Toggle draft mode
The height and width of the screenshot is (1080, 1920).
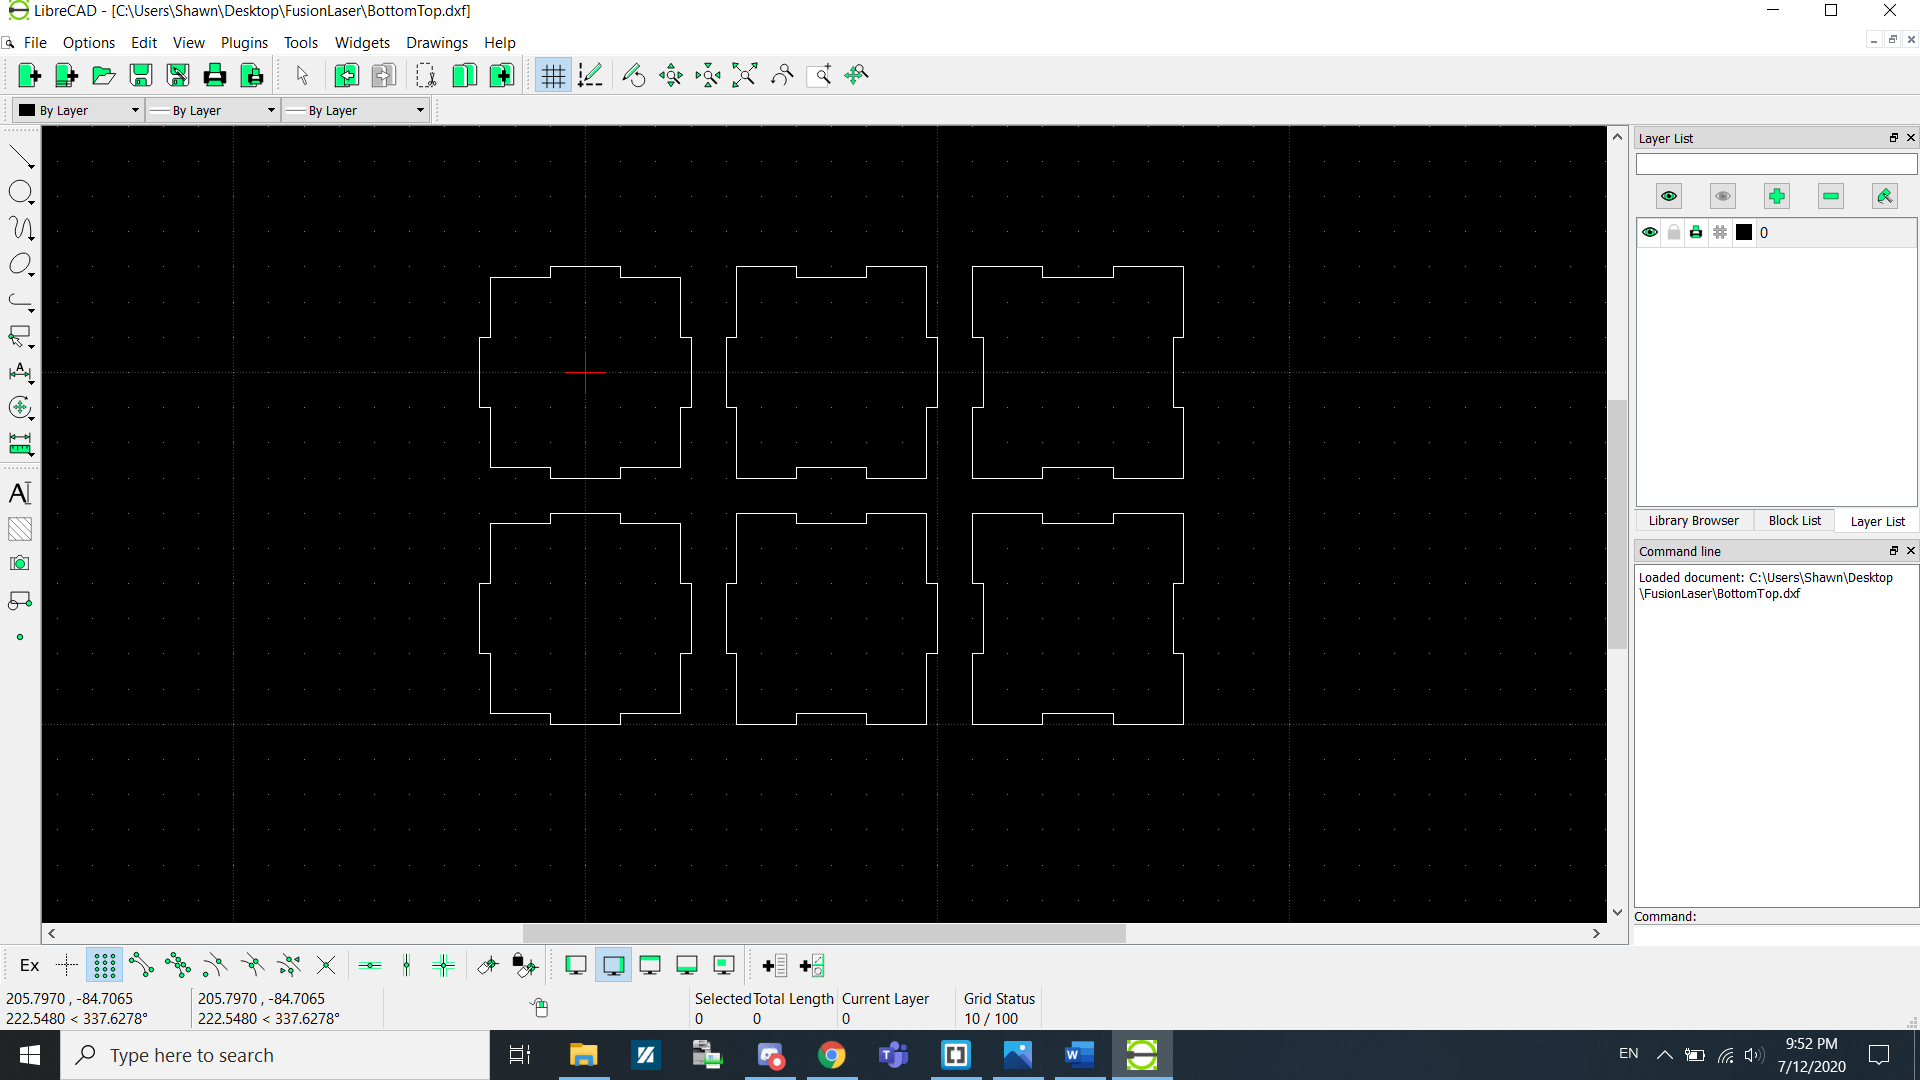point(590,75)
